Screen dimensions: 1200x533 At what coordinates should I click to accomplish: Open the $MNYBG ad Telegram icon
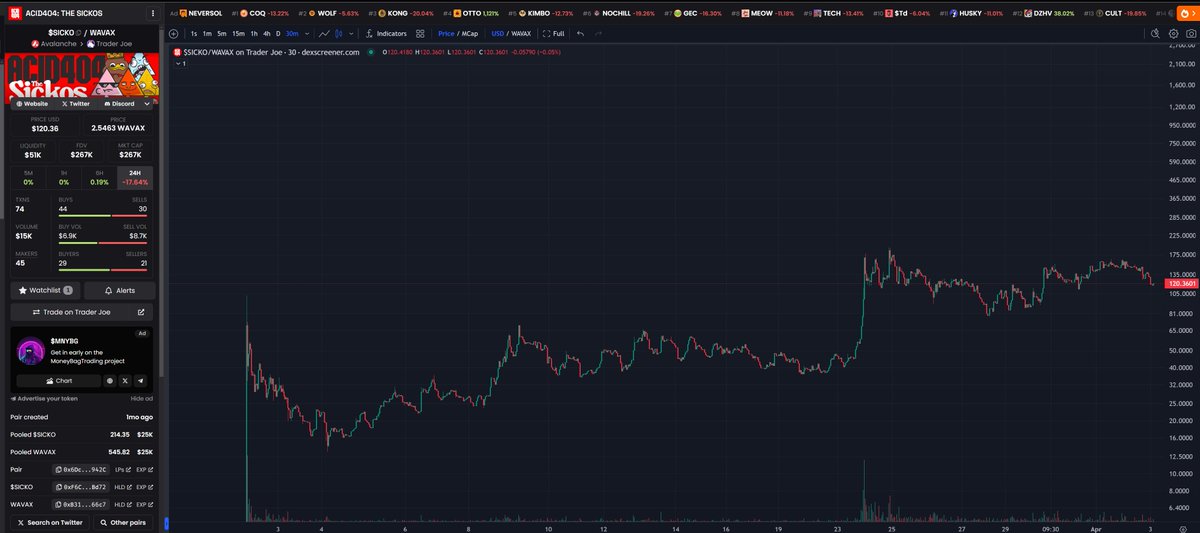140,381
